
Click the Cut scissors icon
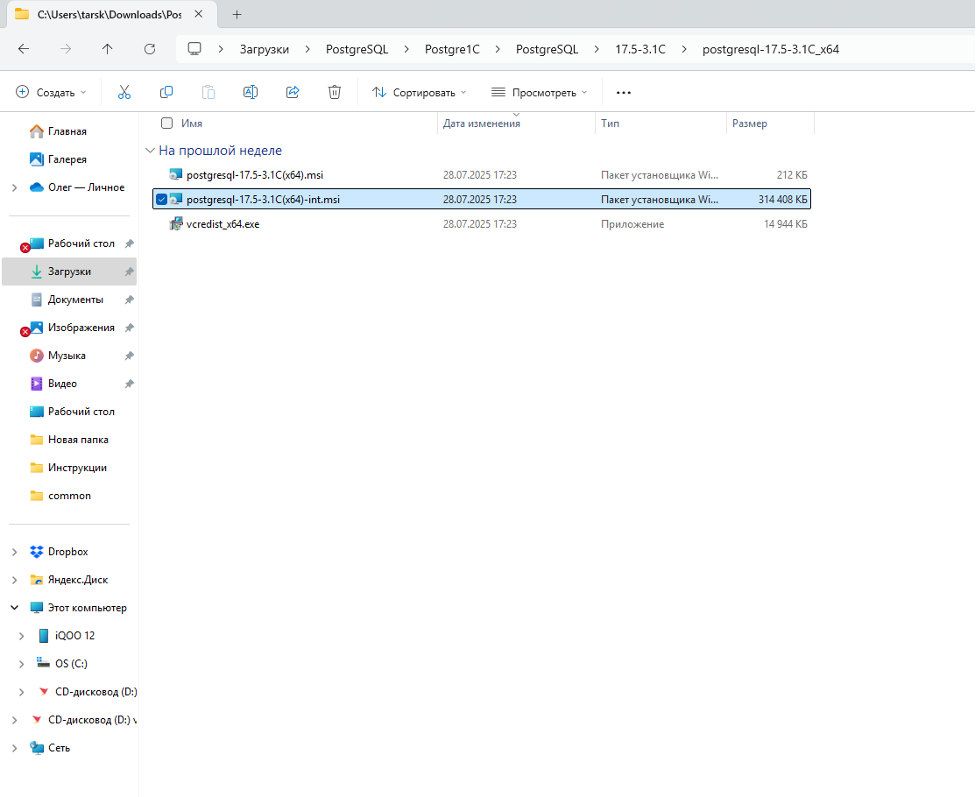[124, 92]
